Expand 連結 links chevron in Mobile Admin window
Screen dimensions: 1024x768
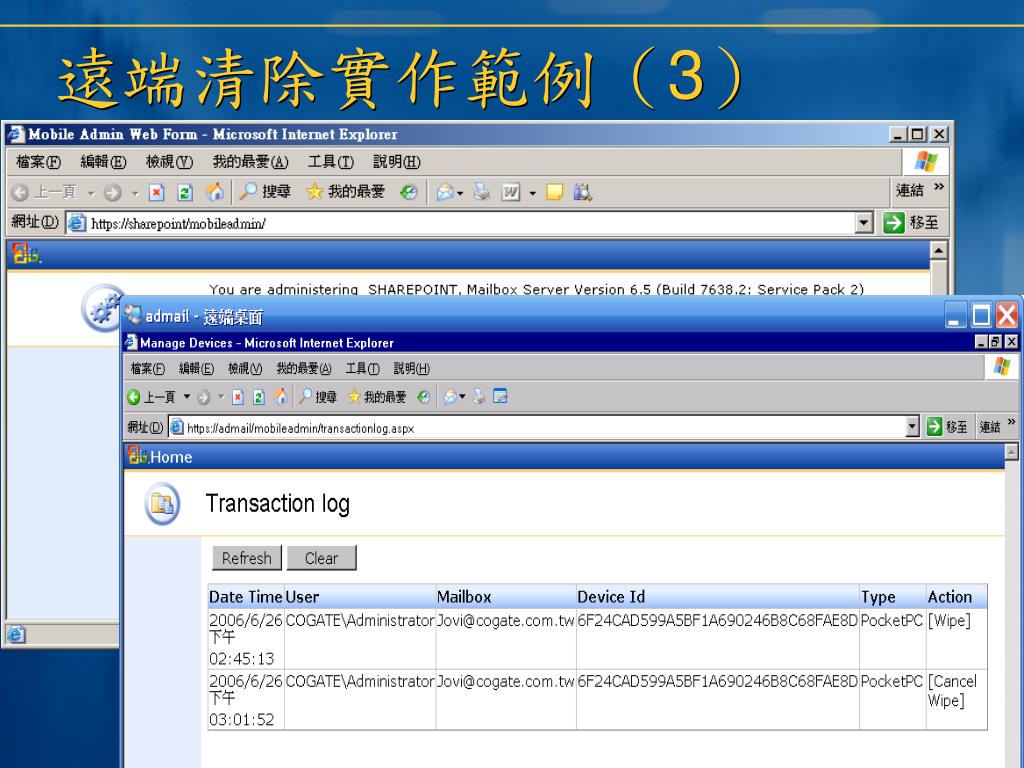click(x=939, y=187)
